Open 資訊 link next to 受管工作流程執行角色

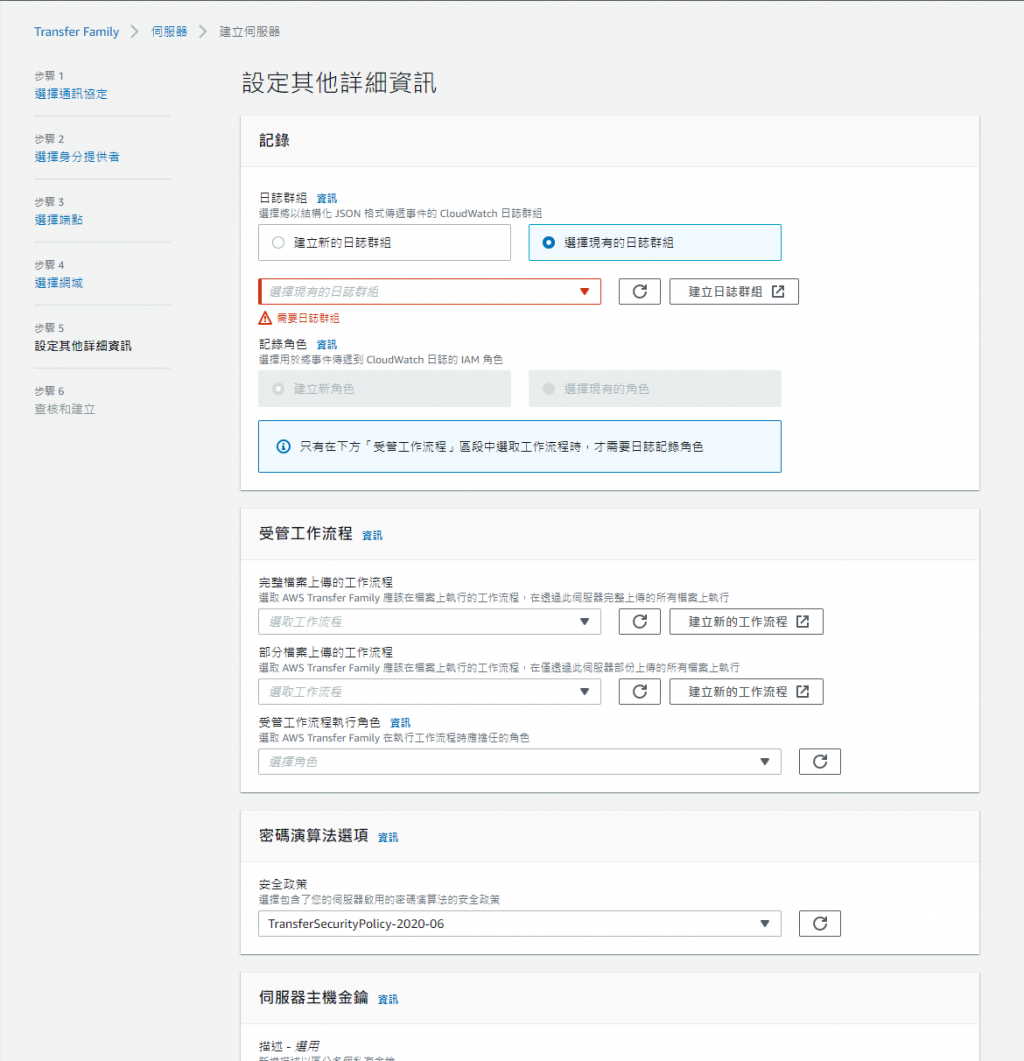(x=401, y=723)
